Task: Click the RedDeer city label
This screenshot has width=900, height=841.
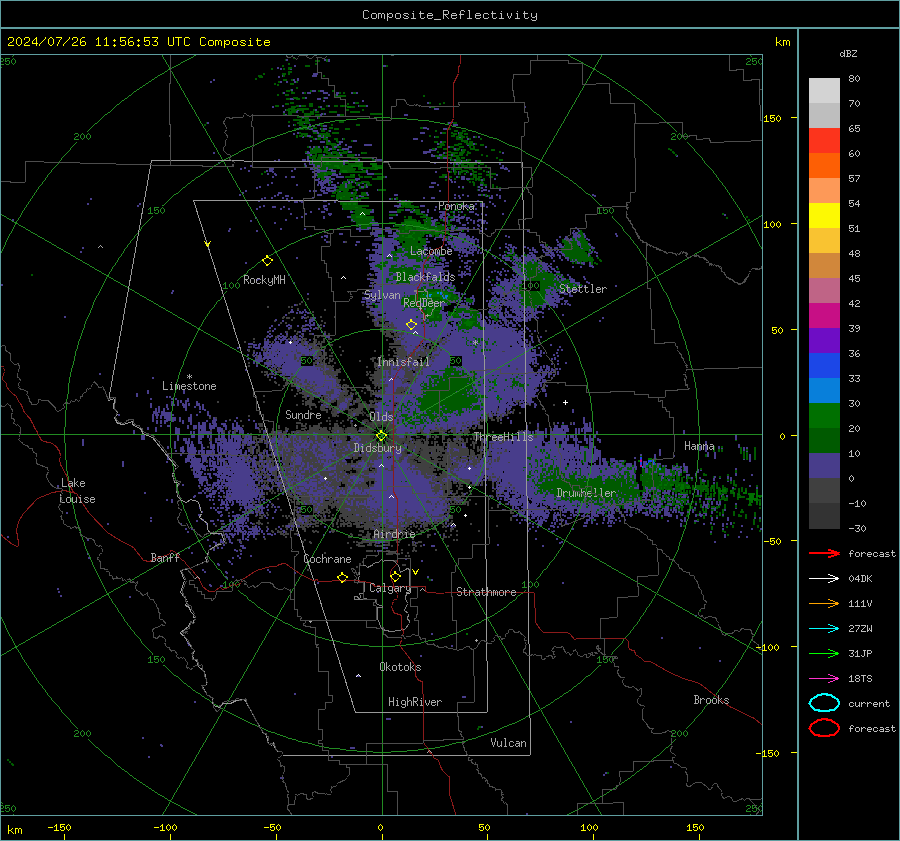Action: pos(424,303)
